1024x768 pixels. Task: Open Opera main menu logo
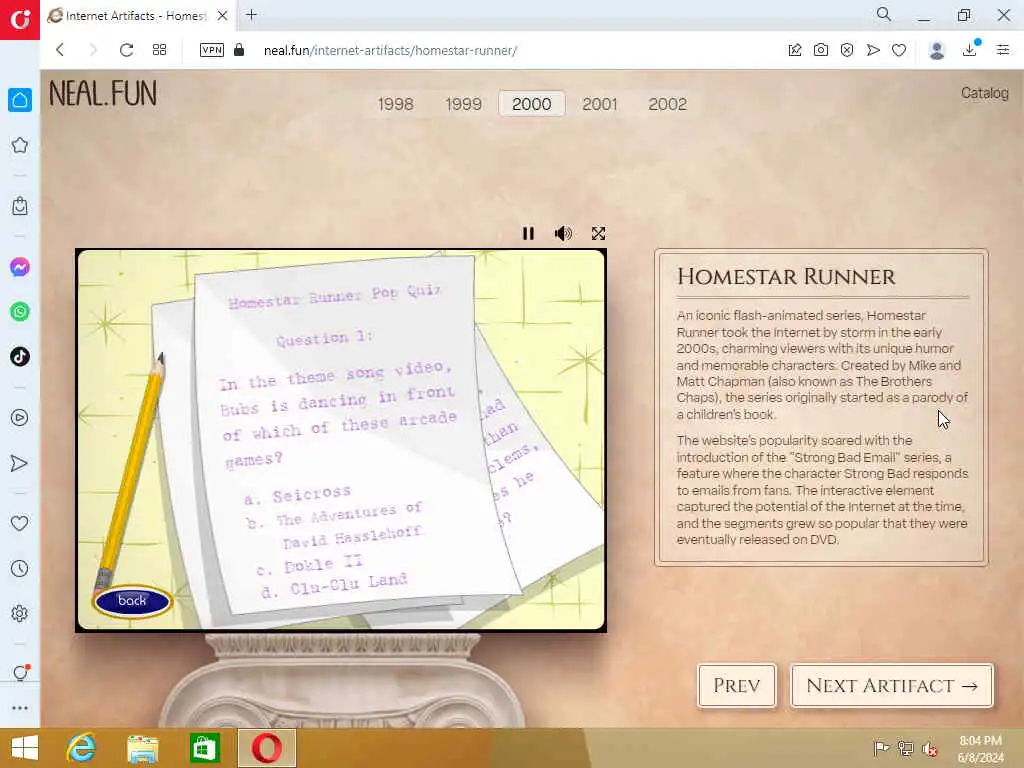coord(20,20)
